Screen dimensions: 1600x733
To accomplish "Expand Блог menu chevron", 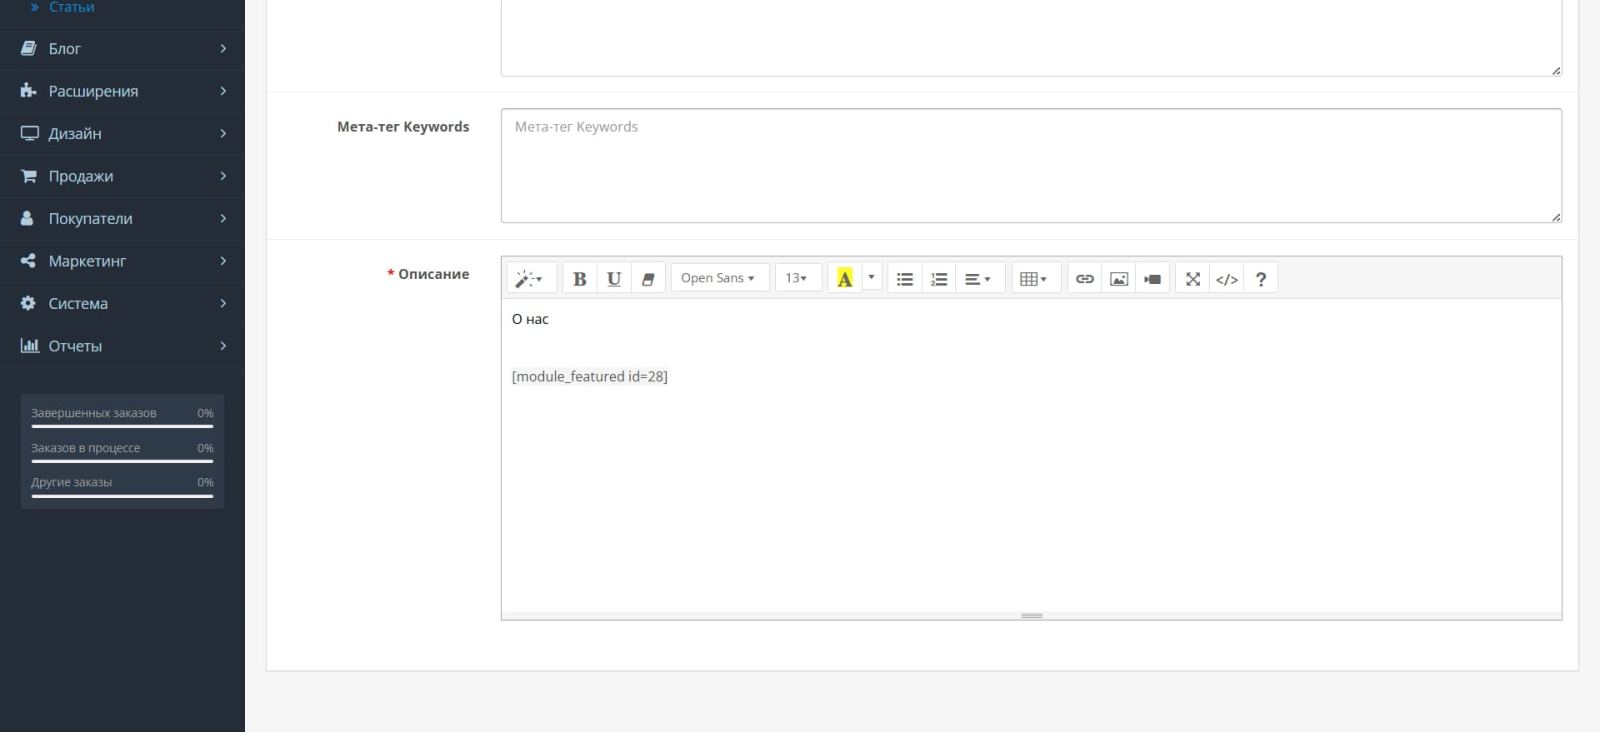I will click(x=223, y=48).
